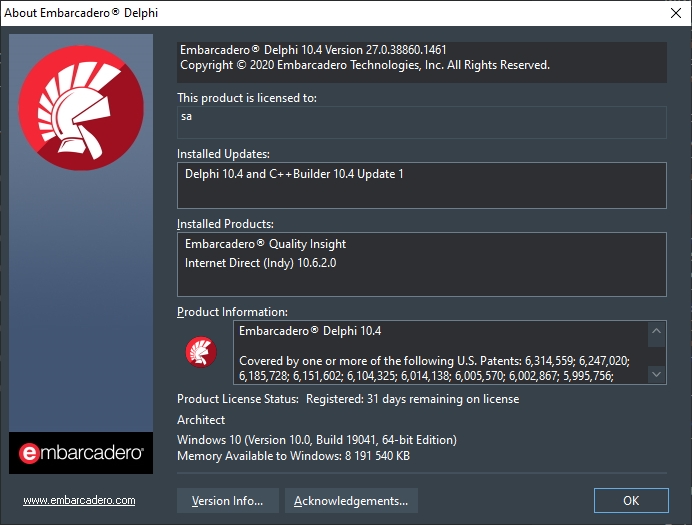Click 'Registered: 31 days remaining on license'
The image size is (692, 525).
point(413,399)
